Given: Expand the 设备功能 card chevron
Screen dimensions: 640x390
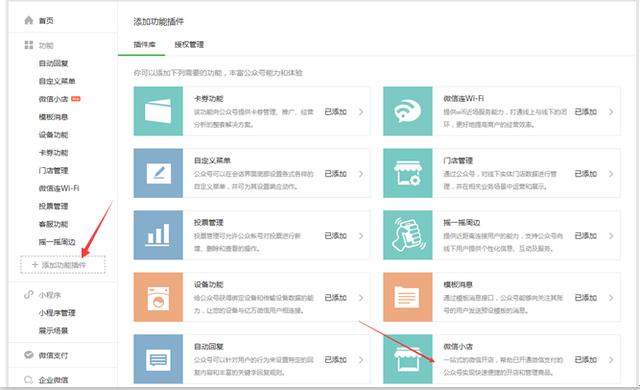Looking at the screenshot, I should coord(361,297).
